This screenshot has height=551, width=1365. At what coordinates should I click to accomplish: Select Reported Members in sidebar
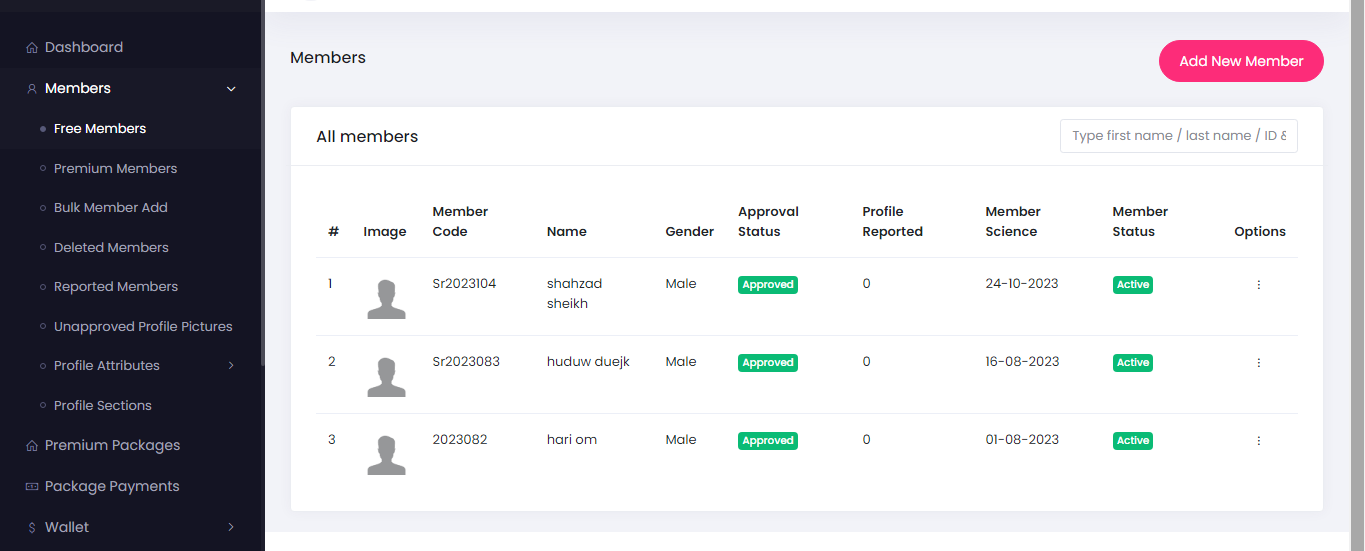(x=115, y=287)
